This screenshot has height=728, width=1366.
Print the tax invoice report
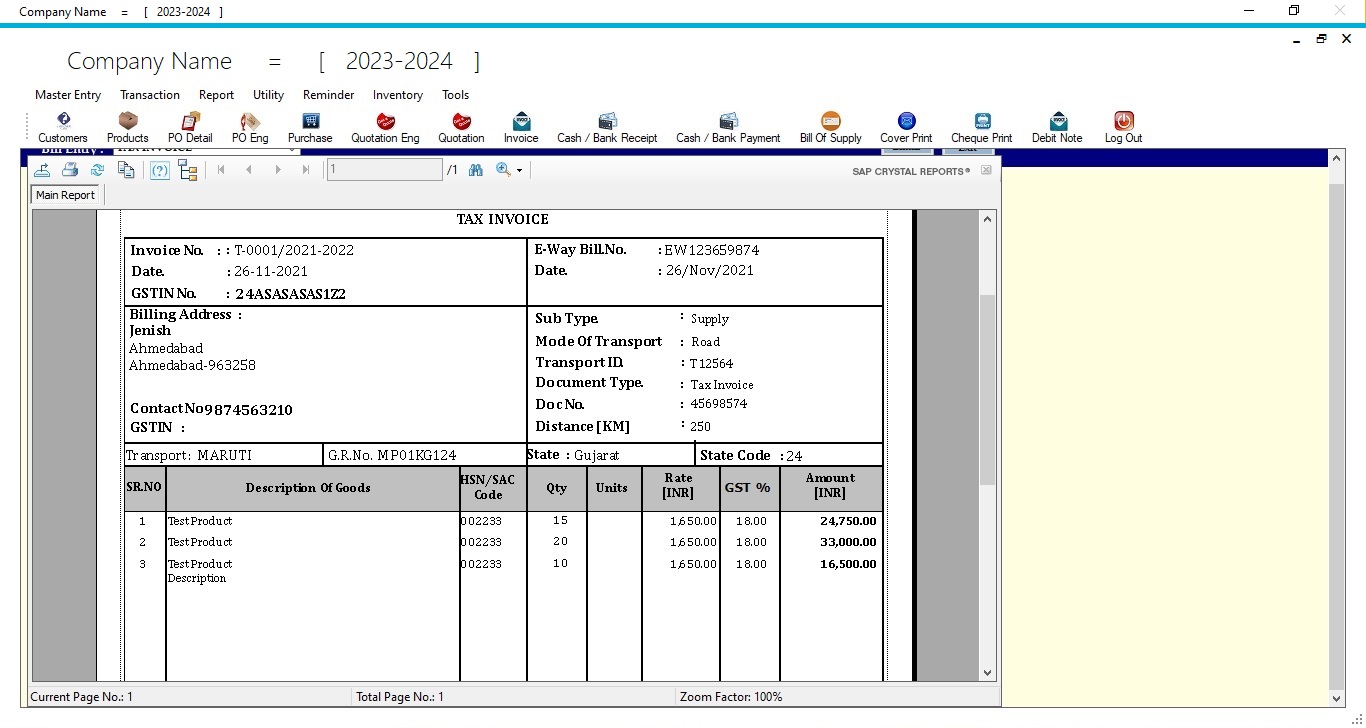tap(70, 169)
